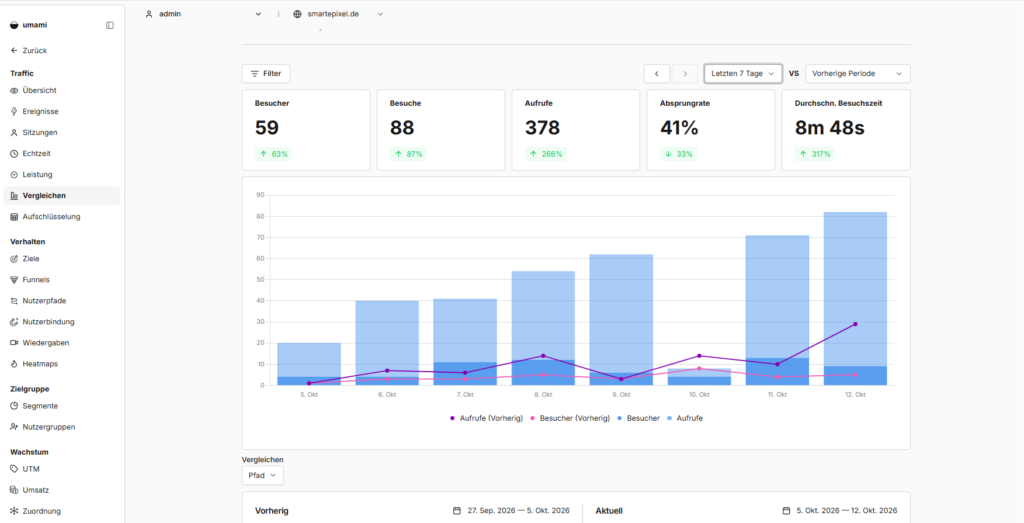Click the Wiedergaben video camera icon
The height and width of the screenshot is (523, 1024).
point(14,343)
